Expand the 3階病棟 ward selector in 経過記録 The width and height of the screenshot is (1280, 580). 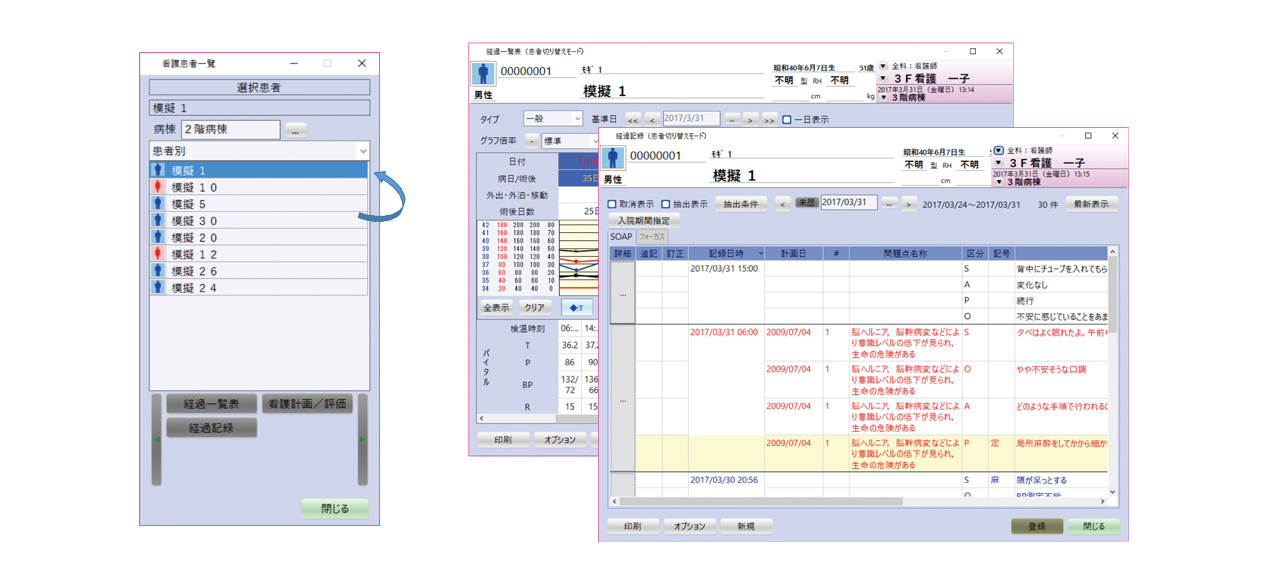998,182
